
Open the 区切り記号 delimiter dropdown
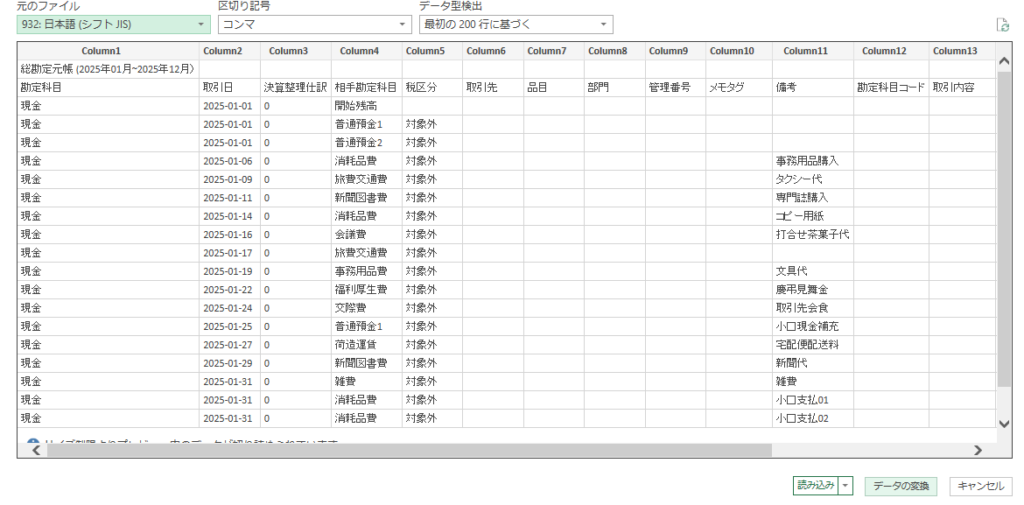tap(314, 24)
